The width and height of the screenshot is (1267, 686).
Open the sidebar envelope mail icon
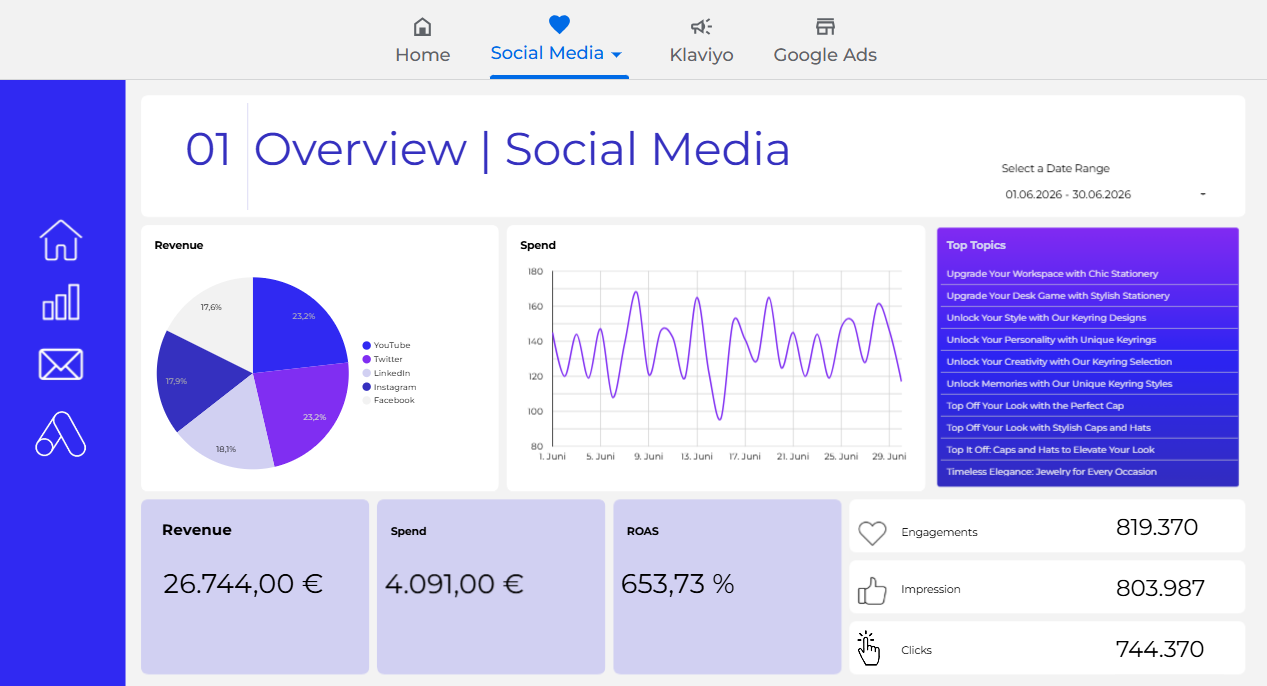coord(61,364)
